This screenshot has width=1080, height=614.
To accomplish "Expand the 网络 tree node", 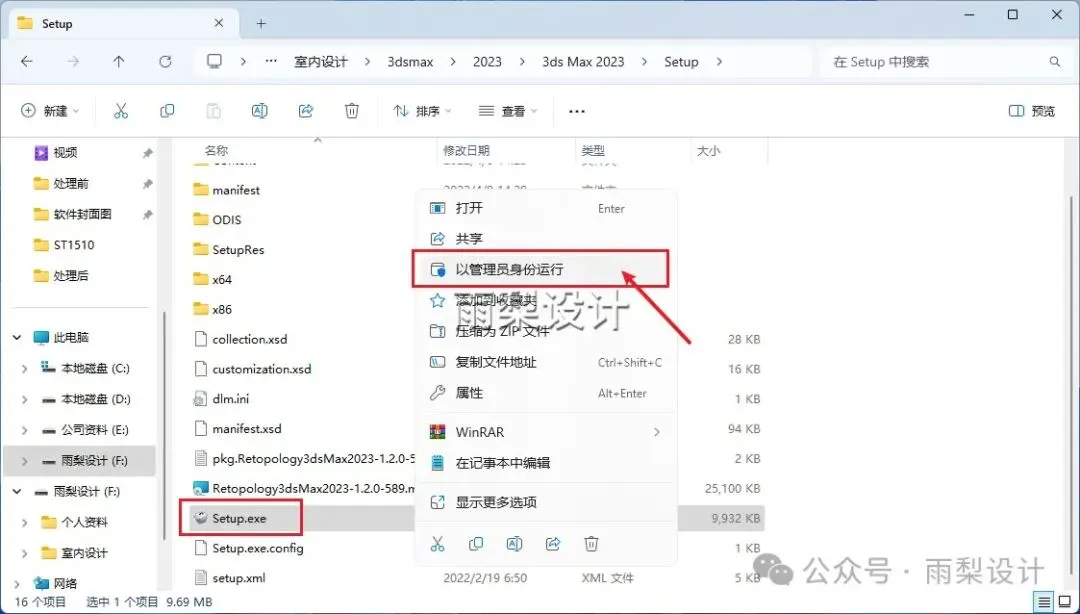I will 17,584.
